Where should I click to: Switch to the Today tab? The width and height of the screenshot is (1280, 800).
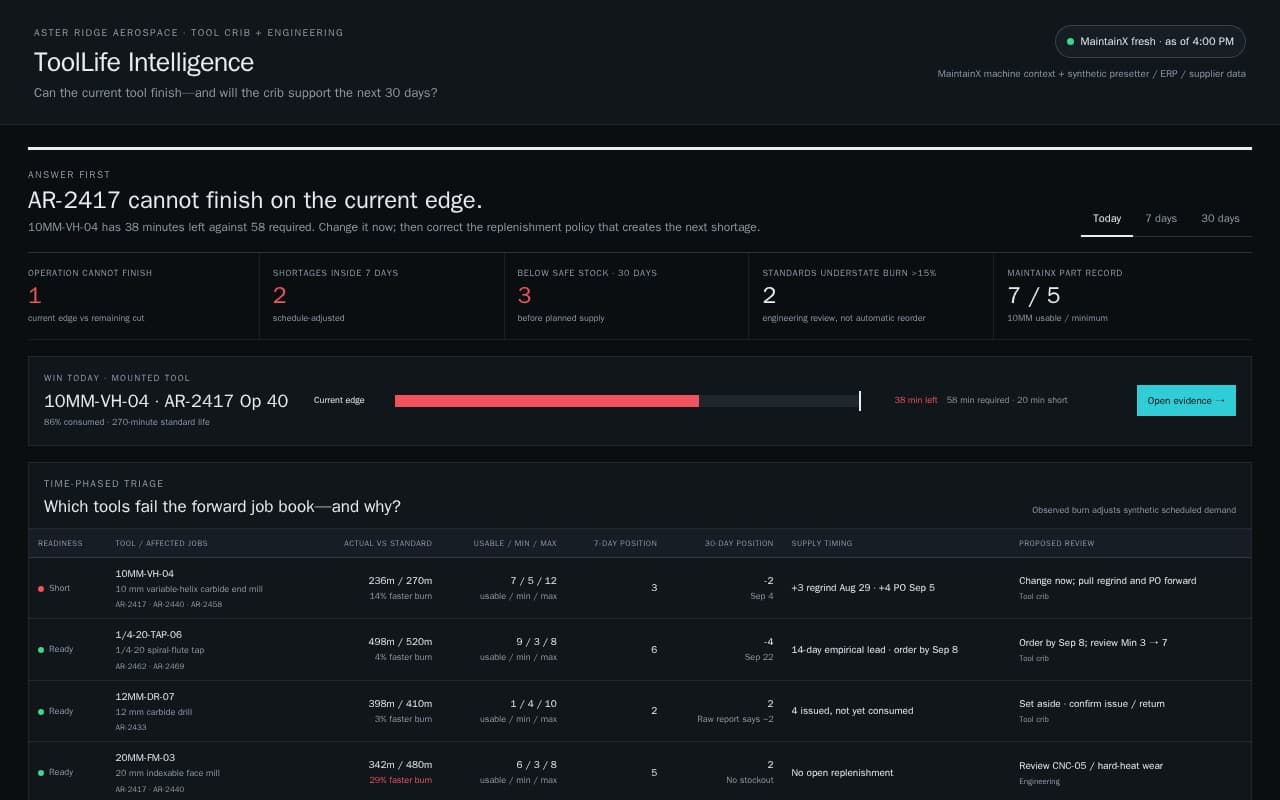(1107, 218)
